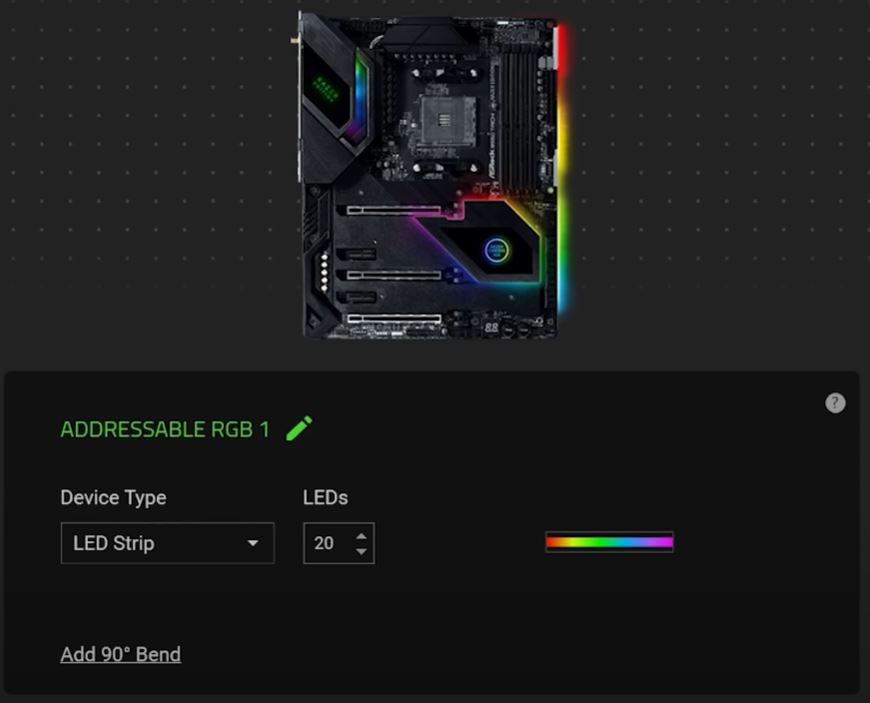Open help via question mark icon
Viewport: 870px width, 703px height.
point(835,403)
